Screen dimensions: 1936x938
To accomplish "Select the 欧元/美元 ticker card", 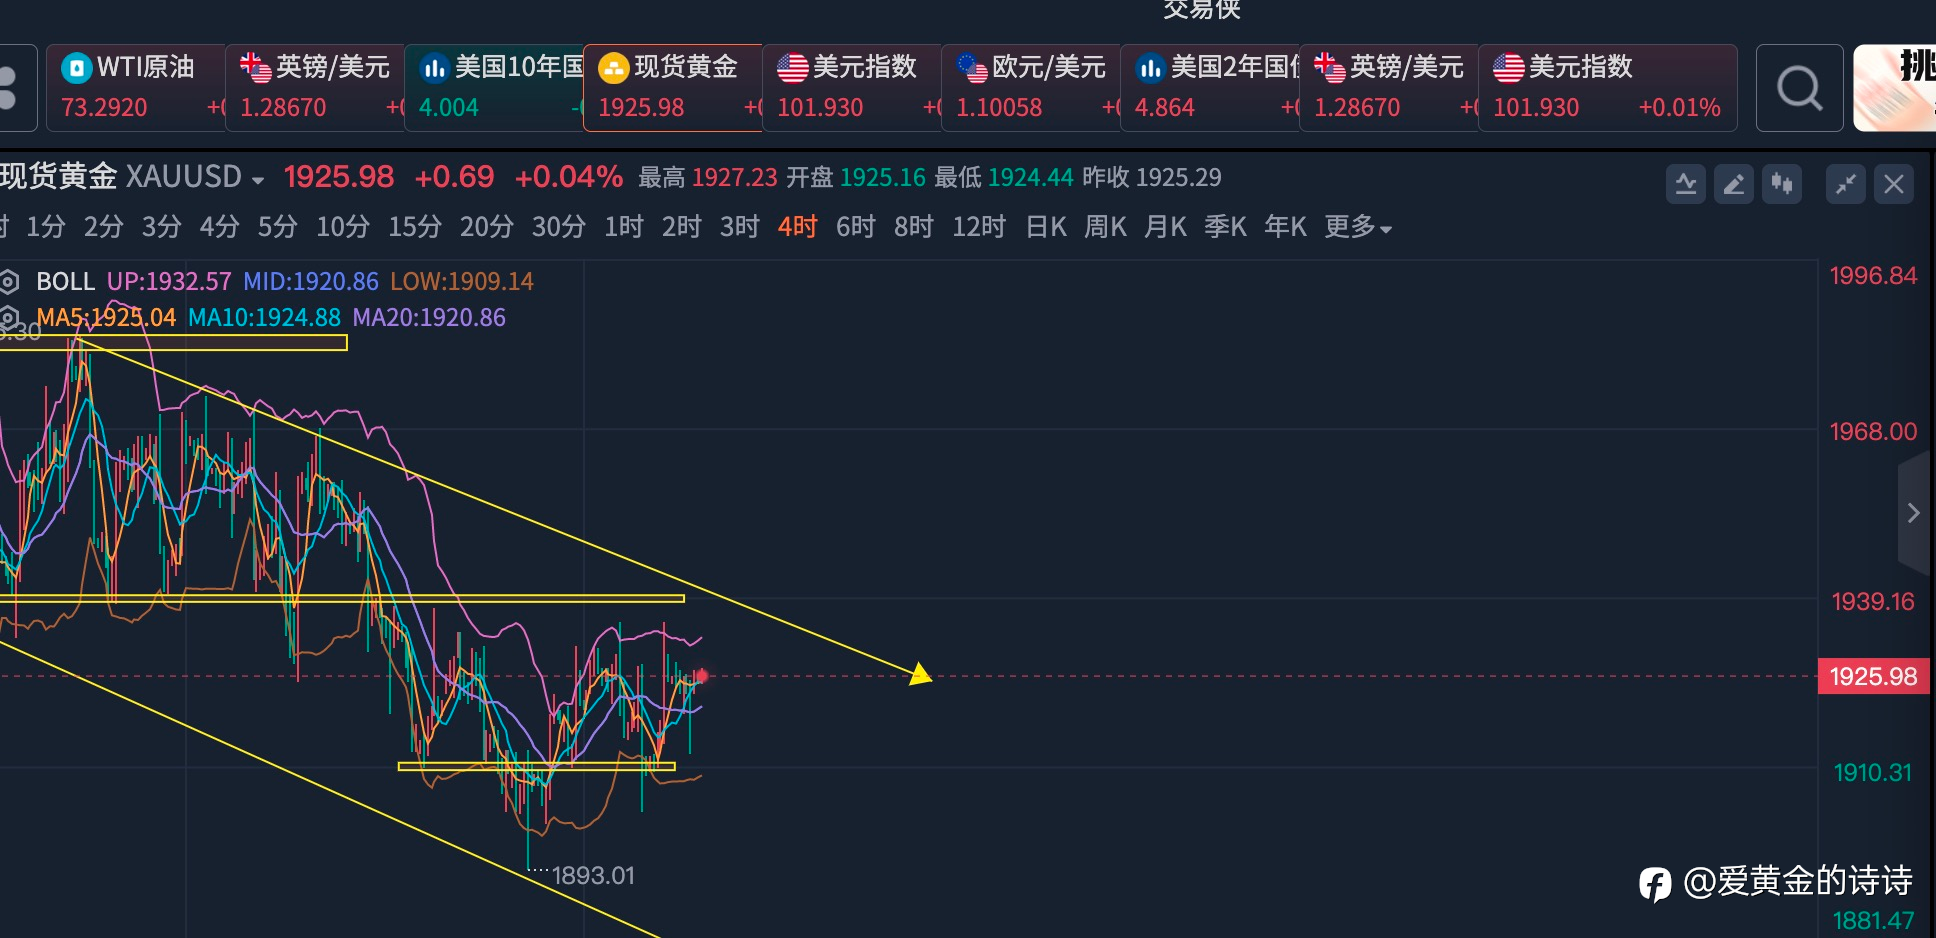I will point(1030,88).
